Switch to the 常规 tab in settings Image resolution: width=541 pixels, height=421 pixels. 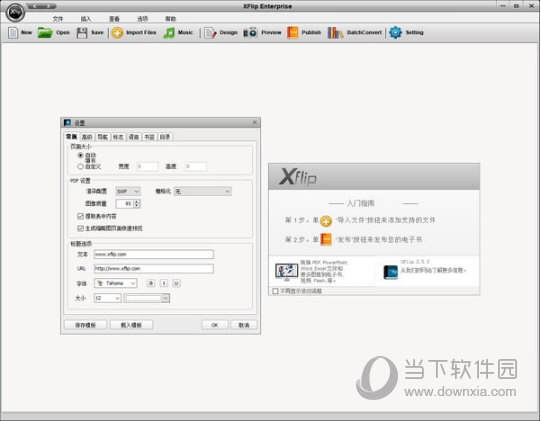(x=71, y=137)
